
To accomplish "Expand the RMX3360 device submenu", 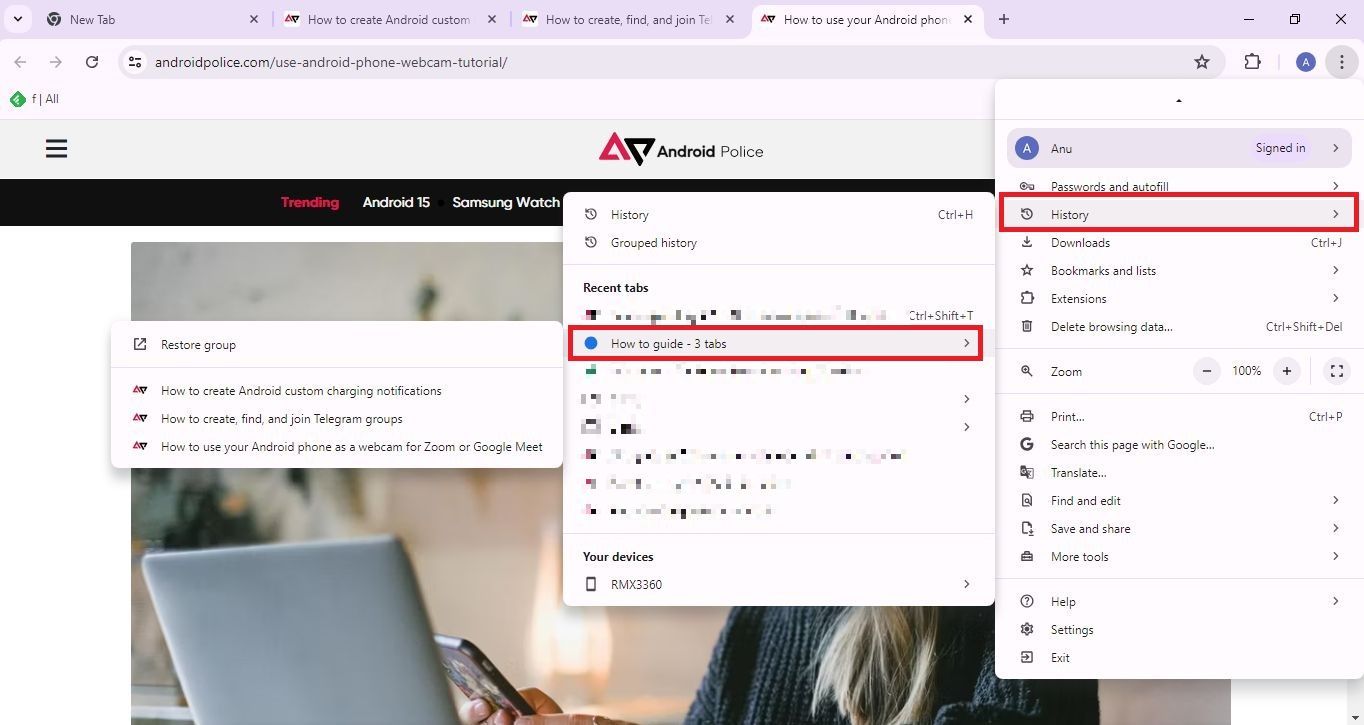I will coord(778,584).
